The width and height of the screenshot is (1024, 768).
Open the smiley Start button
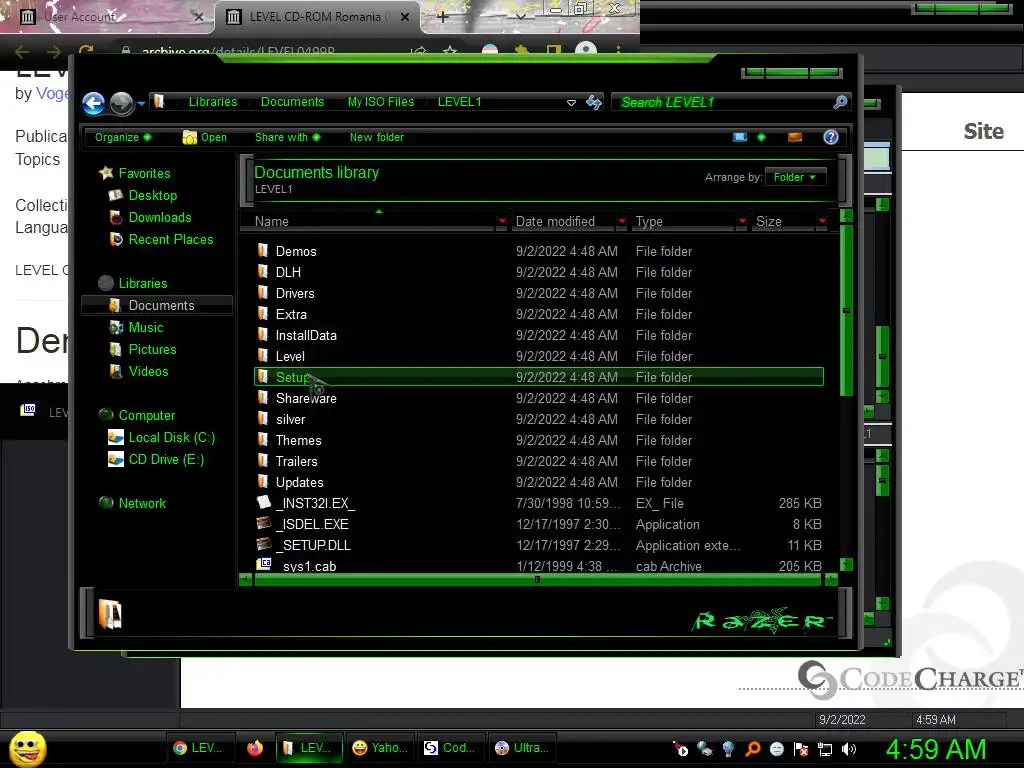point(27,748)
